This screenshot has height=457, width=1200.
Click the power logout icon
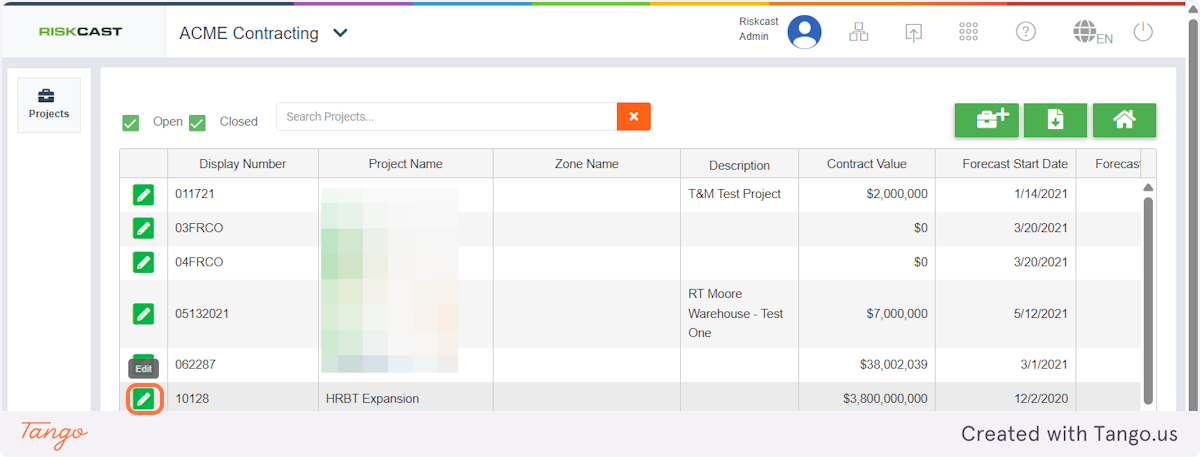(x=1143, y=32)
